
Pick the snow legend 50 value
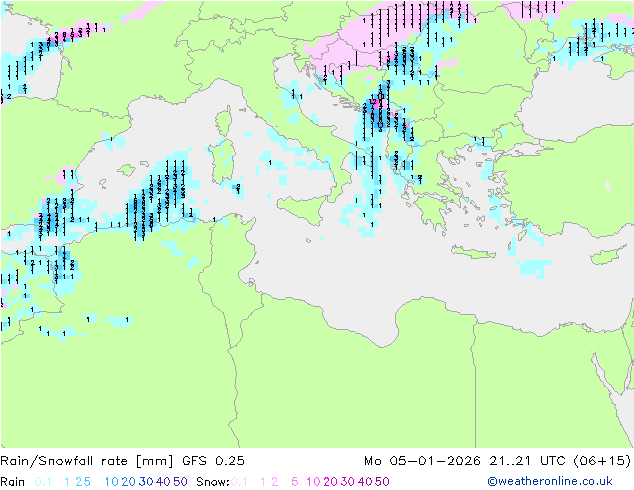coord(382,482)
